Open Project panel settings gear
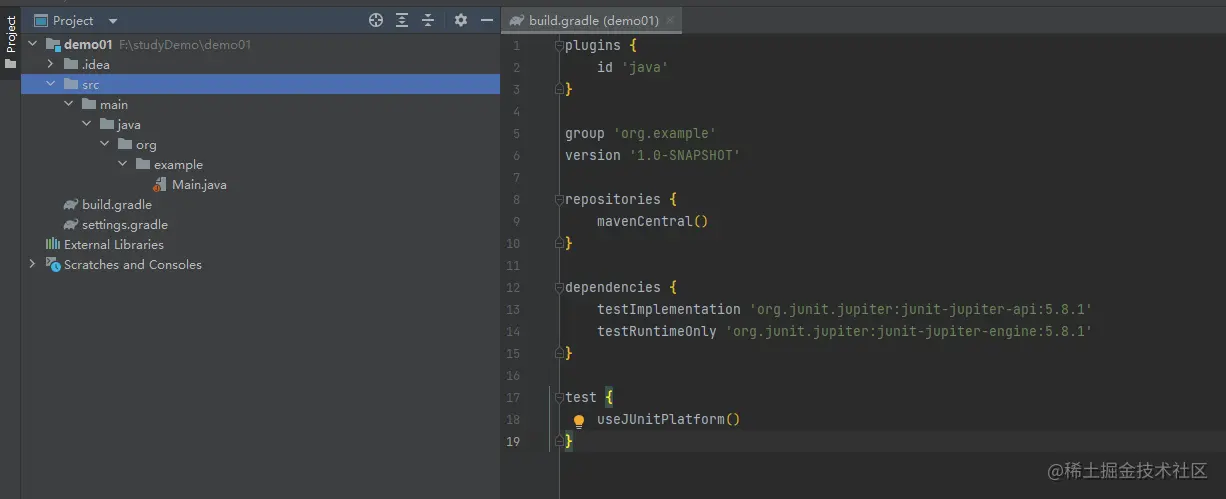 pos(461,20)
